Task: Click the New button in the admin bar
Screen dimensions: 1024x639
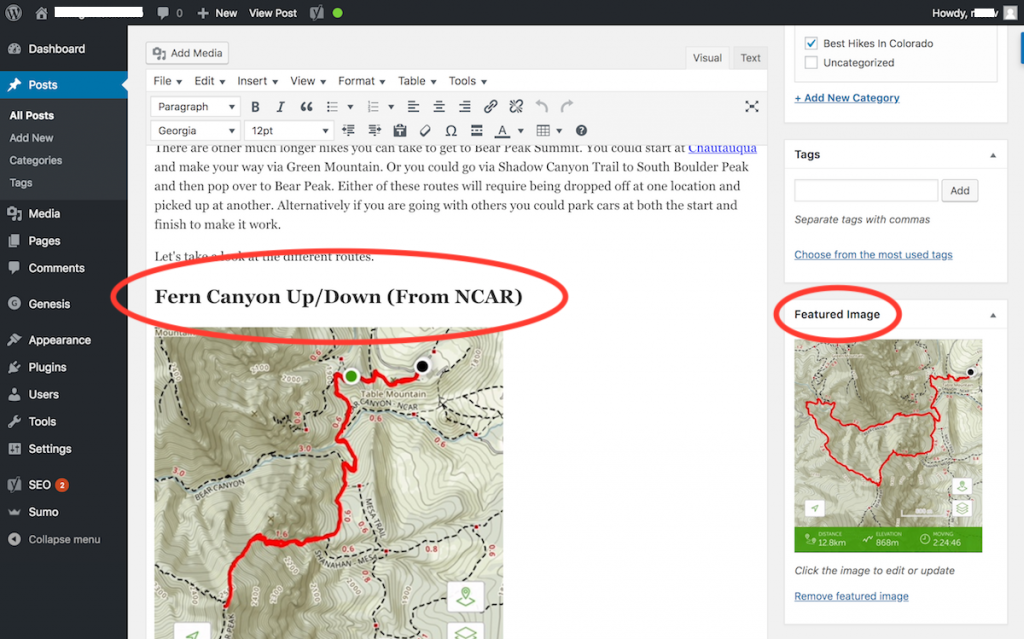Action: click(217, 13)
